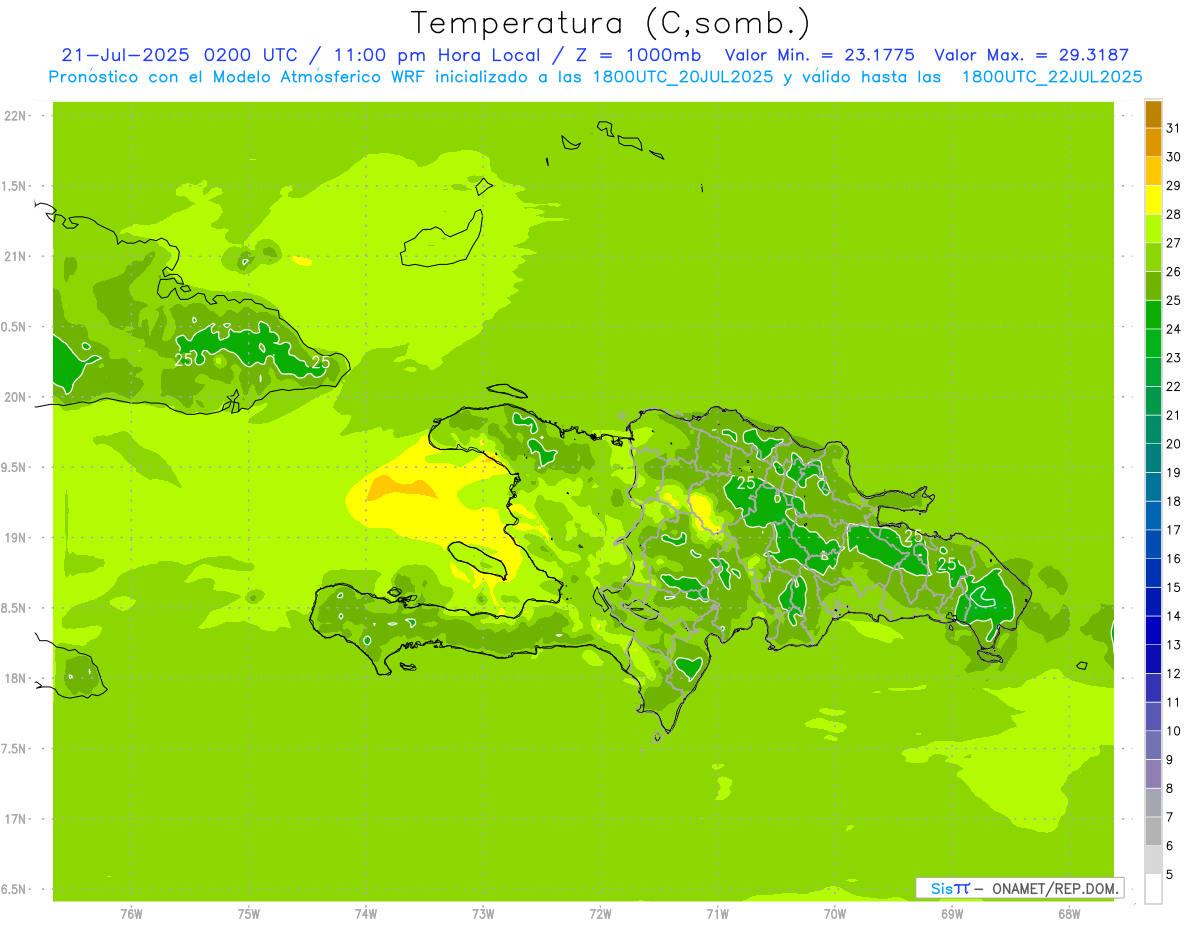Select the legend value 5 on color scale
Image resolution: width=1200 pixels, height=927 pixels.
pyautogui.click(x=1170, y=875)
